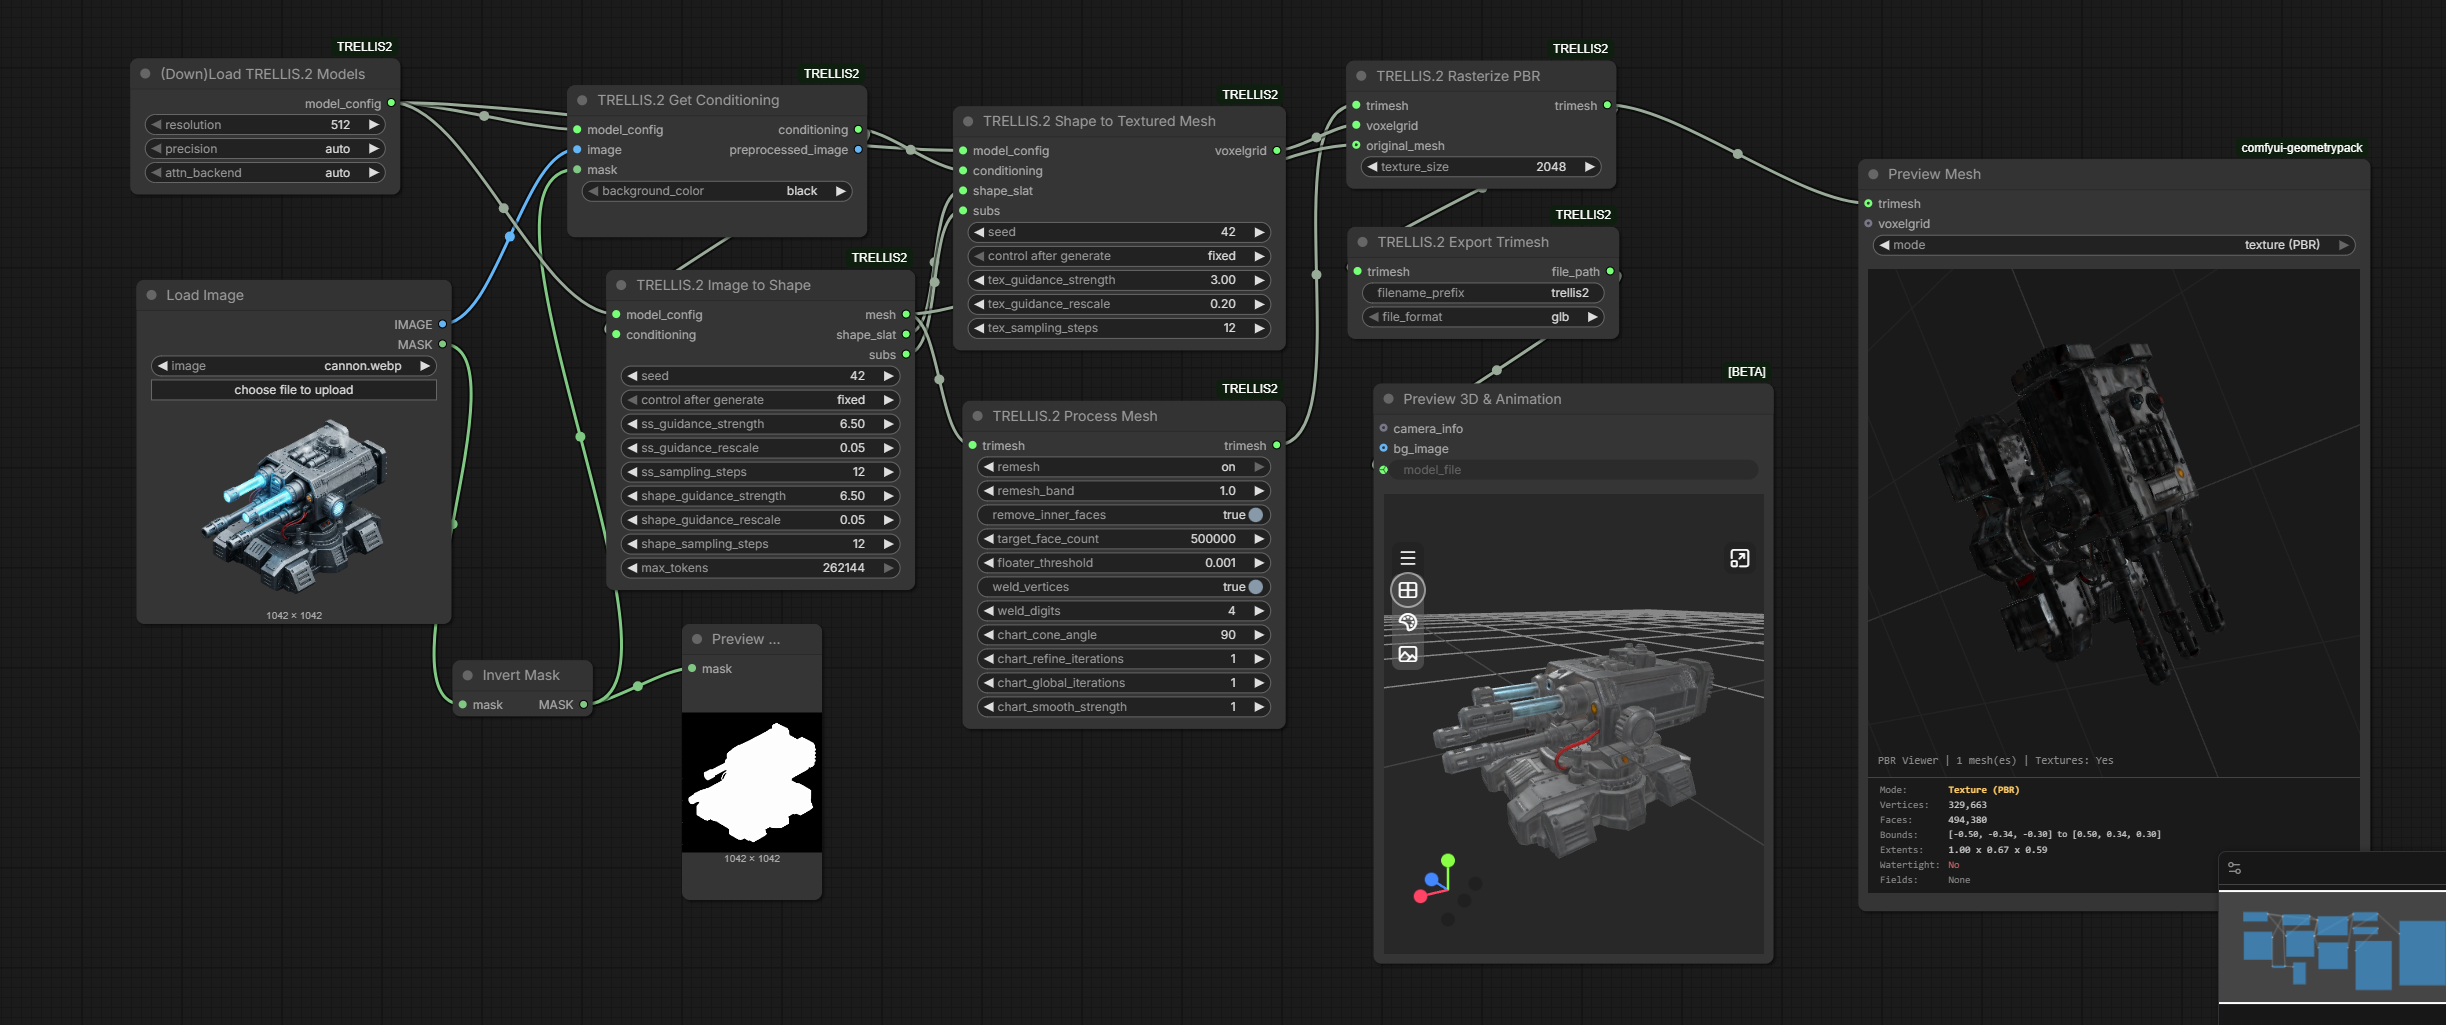The height and width of the screenshot is (1025, 2446).
Task: Click the model_file field in Preview 3D
Action: click(x=1575, y=470)
